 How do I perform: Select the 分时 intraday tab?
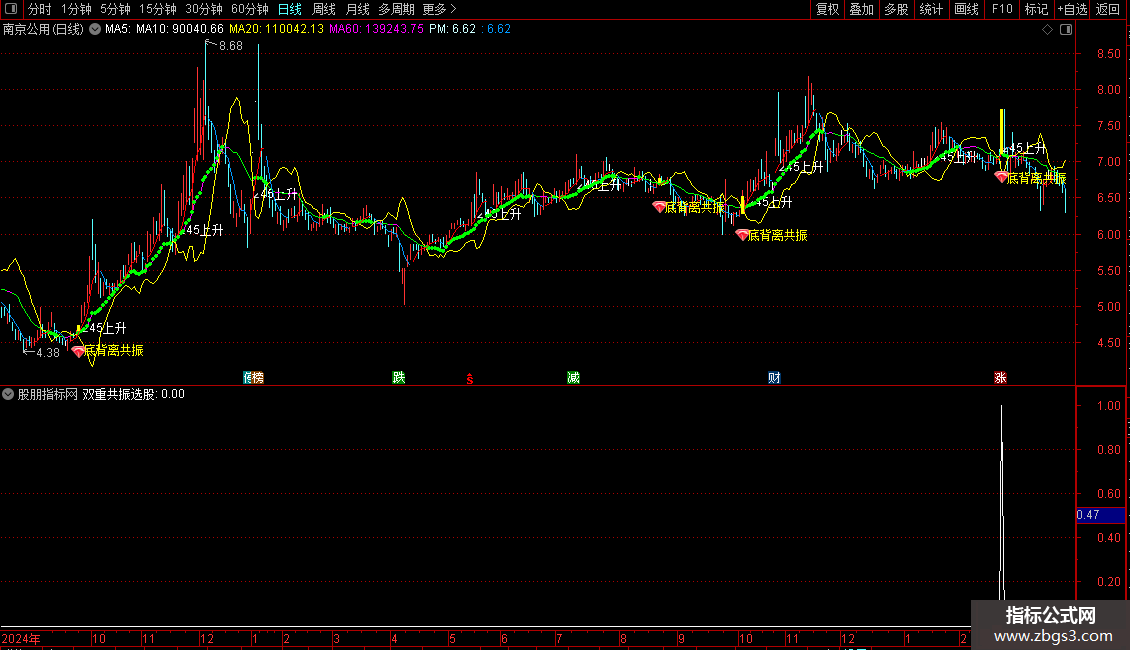click(x=40, y=9)
